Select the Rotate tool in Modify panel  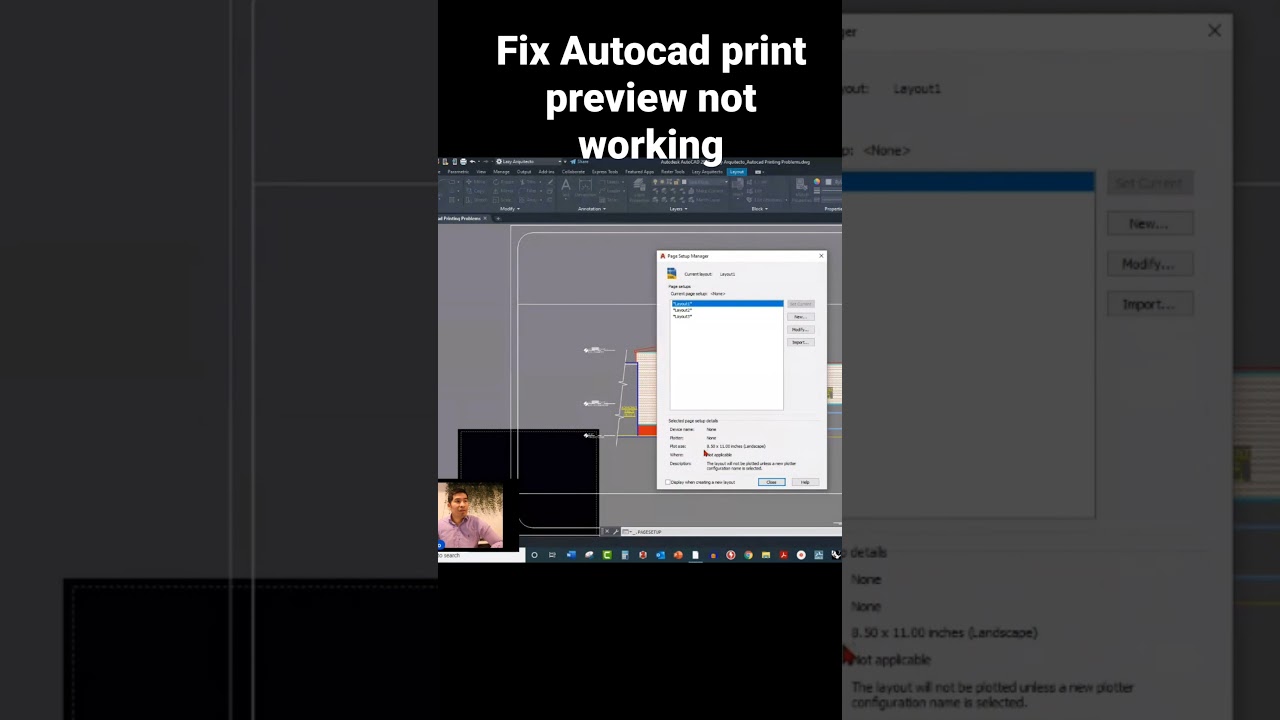(x=503, y=182)
